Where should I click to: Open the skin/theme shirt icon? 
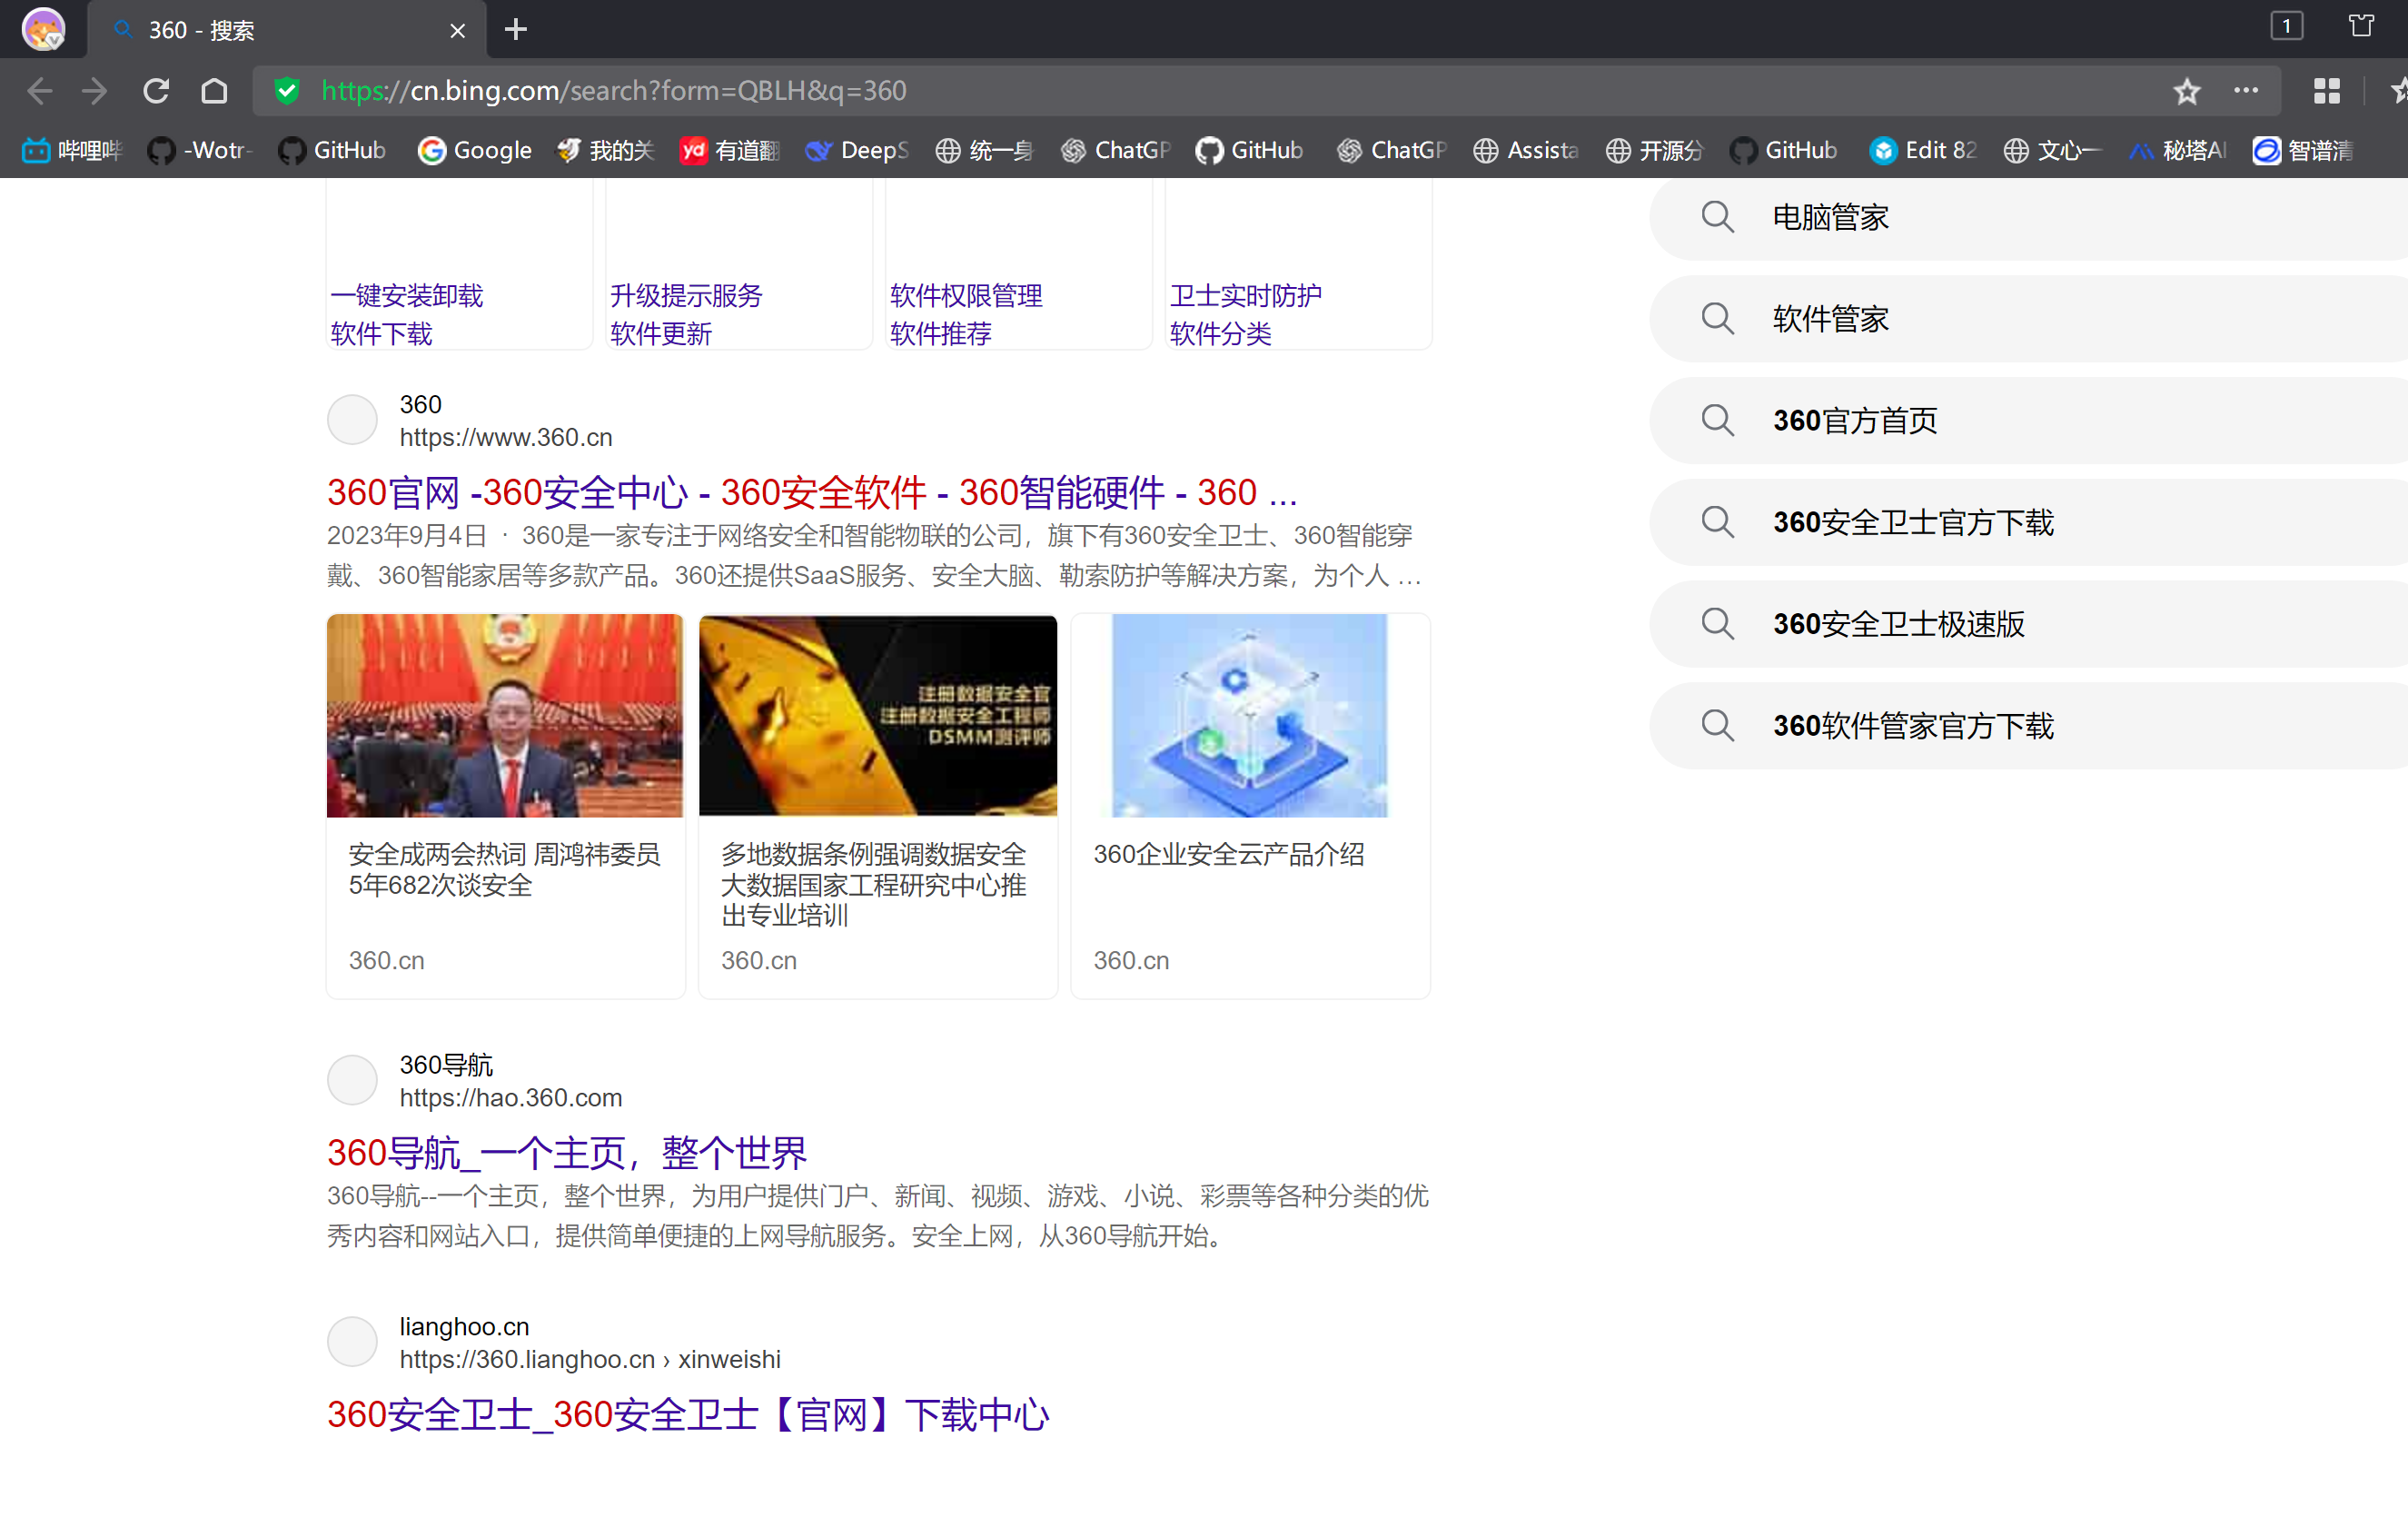pos(2361,26)
